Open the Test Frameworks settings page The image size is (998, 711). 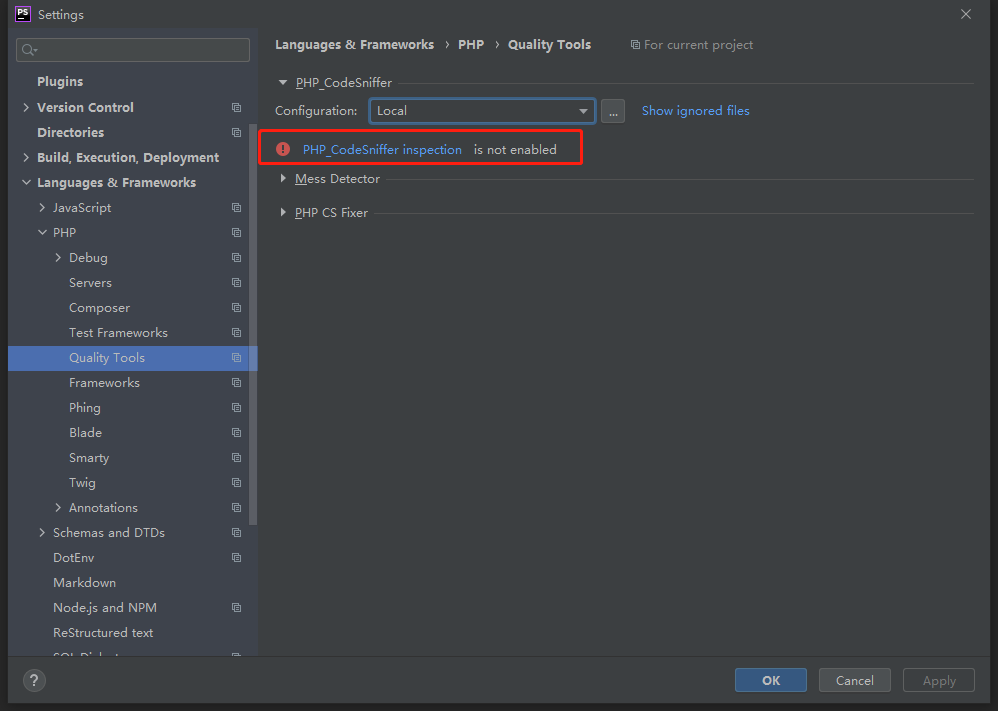tap(118, 333)
